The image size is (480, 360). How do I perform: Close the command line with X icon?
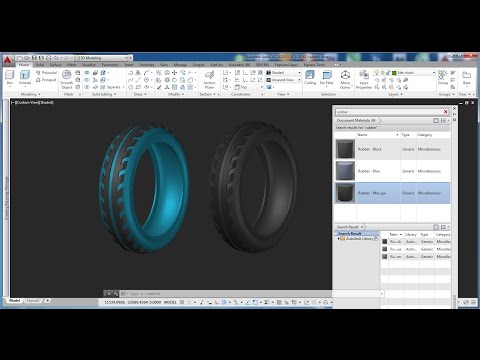[109, 294]
